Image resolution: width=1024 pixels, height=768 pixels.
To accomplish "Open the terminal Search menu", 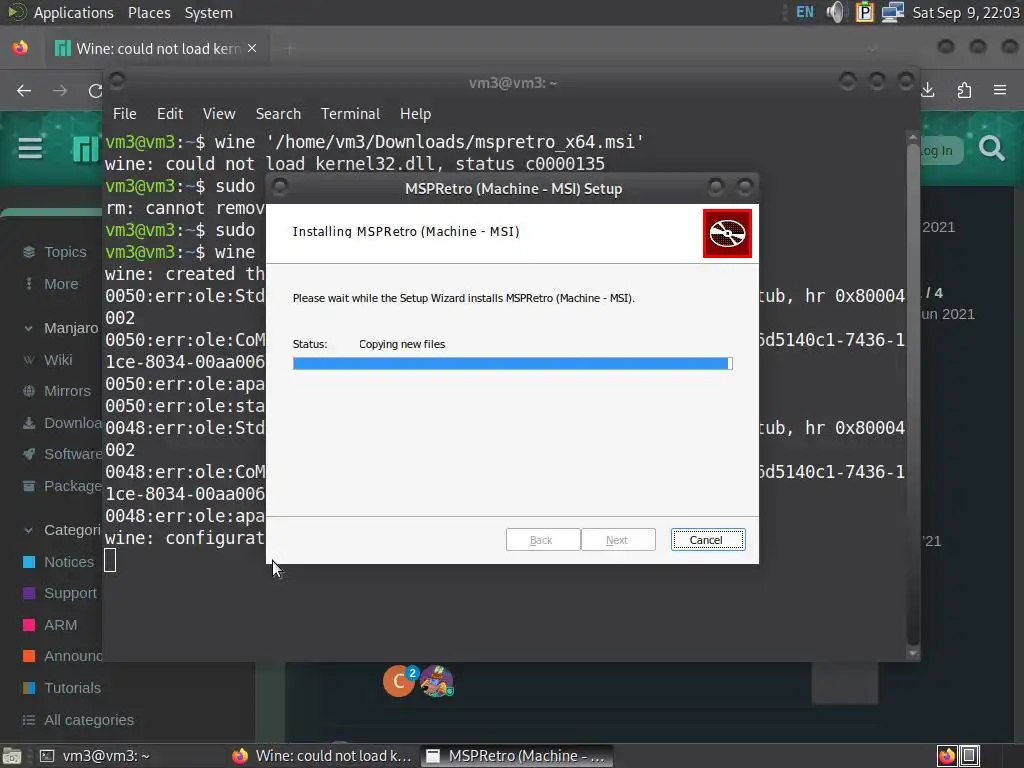I will (278, 114).
